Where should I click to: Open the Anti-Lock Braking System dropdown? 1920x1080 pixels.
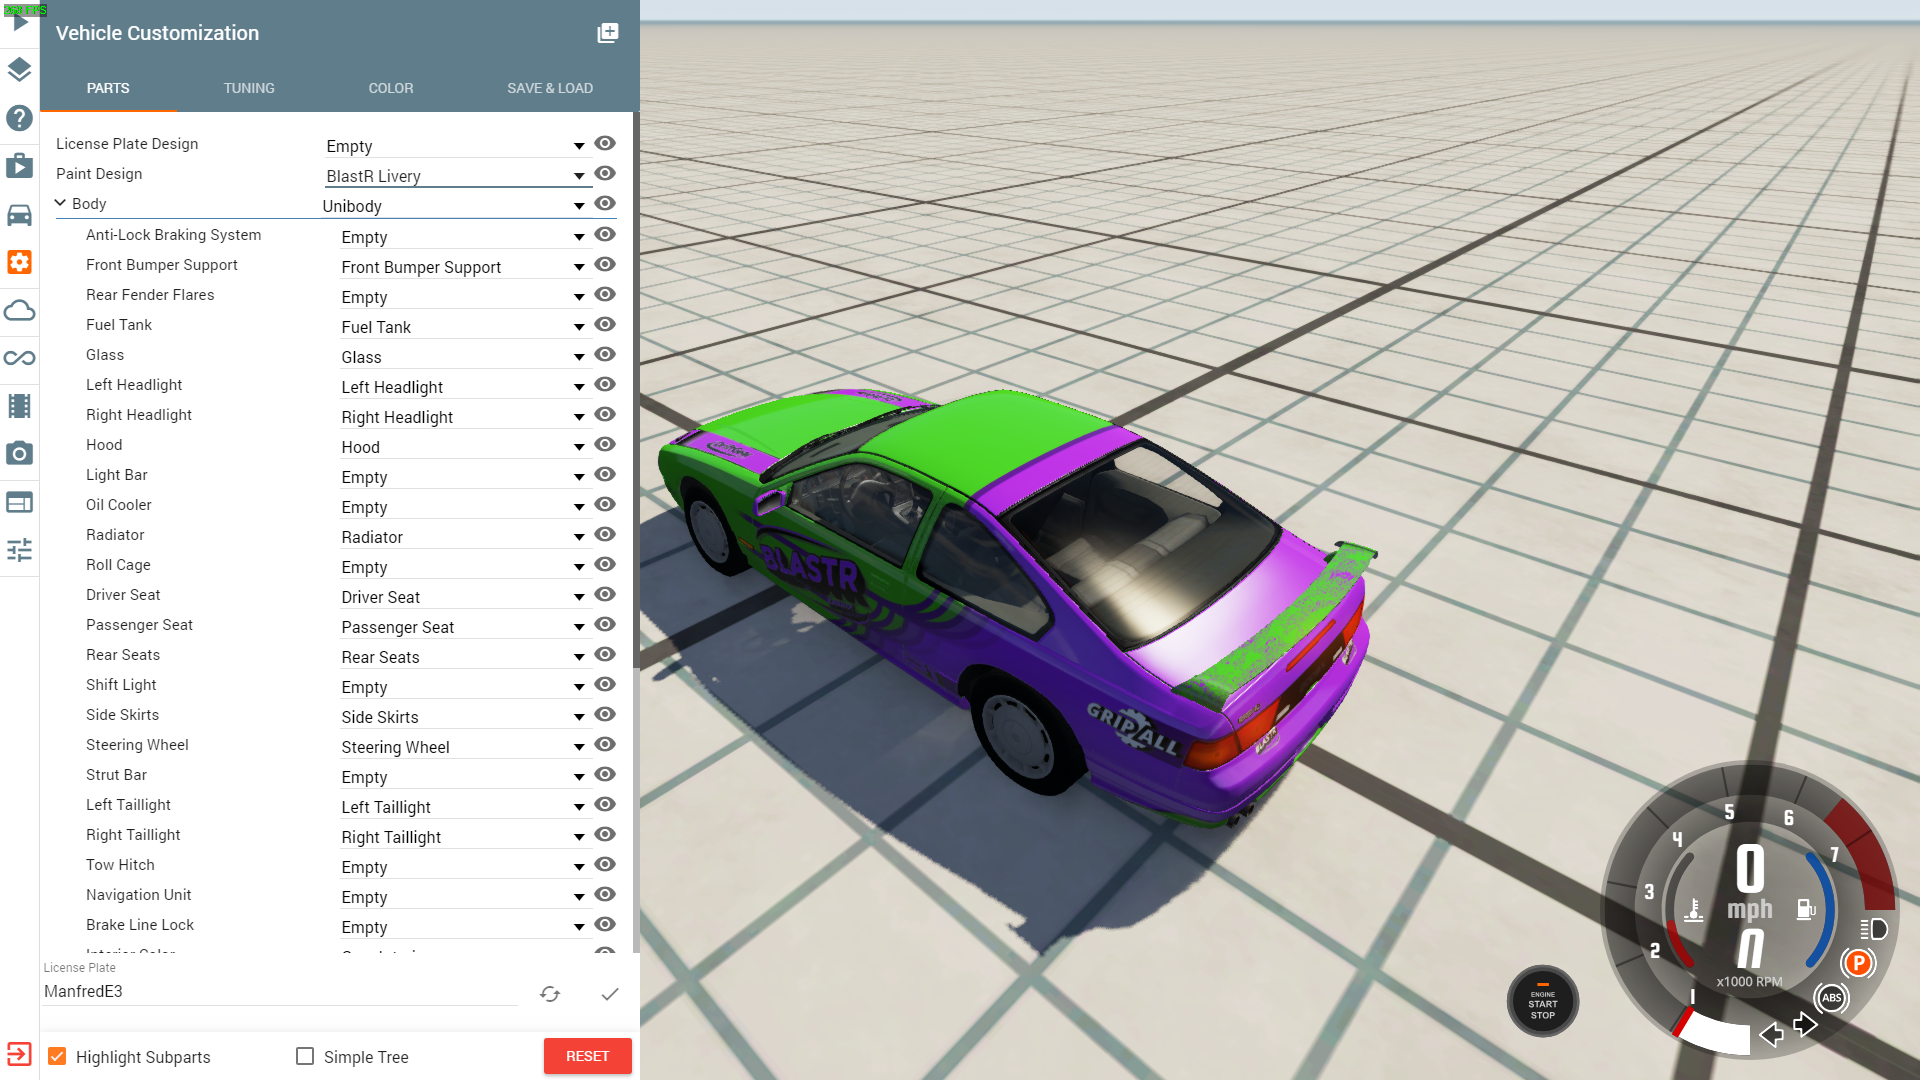coord(464,237)
